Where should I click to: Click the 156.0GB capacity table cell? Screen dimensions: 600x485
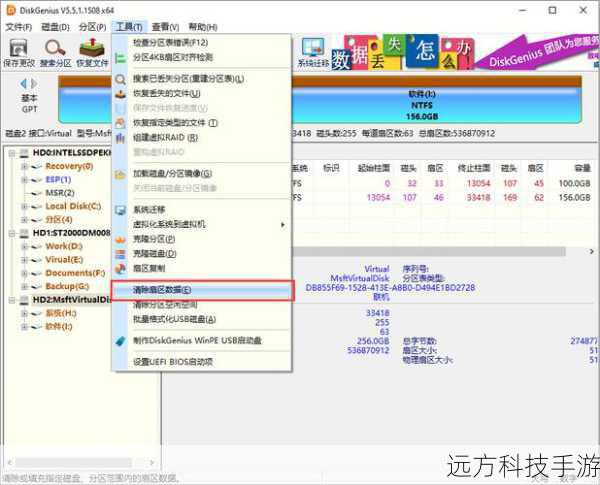tap(574, 198)
